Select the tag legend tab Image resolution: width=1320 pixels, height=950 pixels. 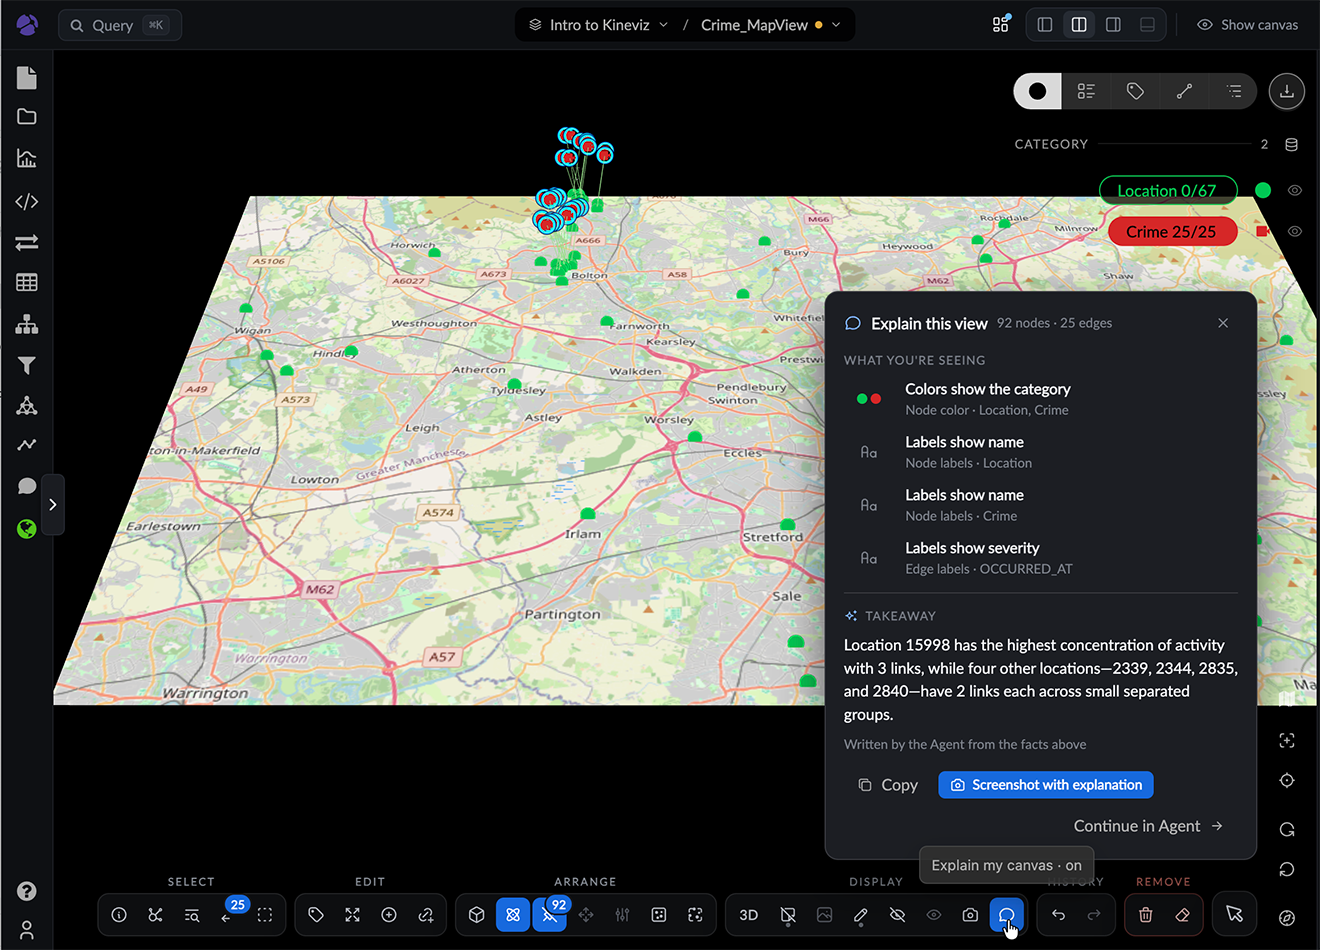click(x=1135, y=91)
